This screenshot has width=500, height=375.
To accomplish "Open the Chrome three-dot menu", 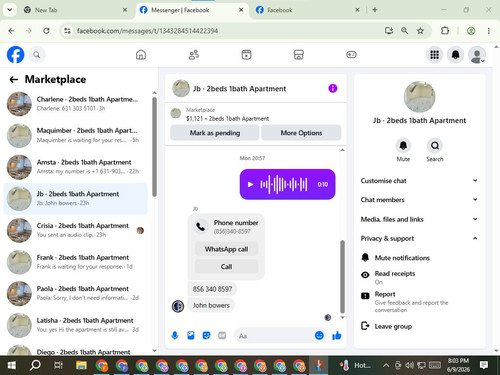I will [488, 31].
